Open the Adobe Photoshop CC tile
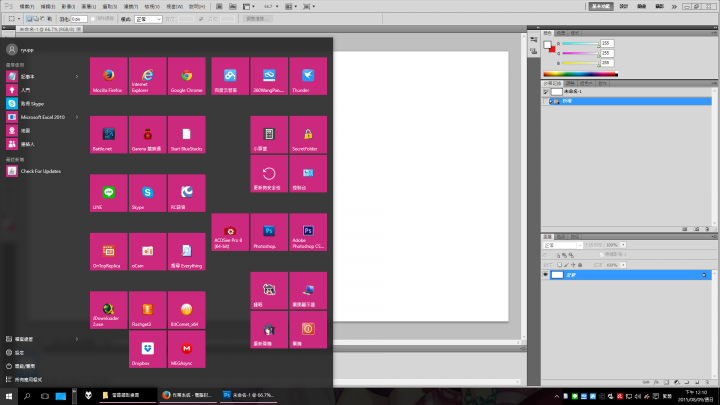The width and height of the screenshot is (720, 405). 308,231
